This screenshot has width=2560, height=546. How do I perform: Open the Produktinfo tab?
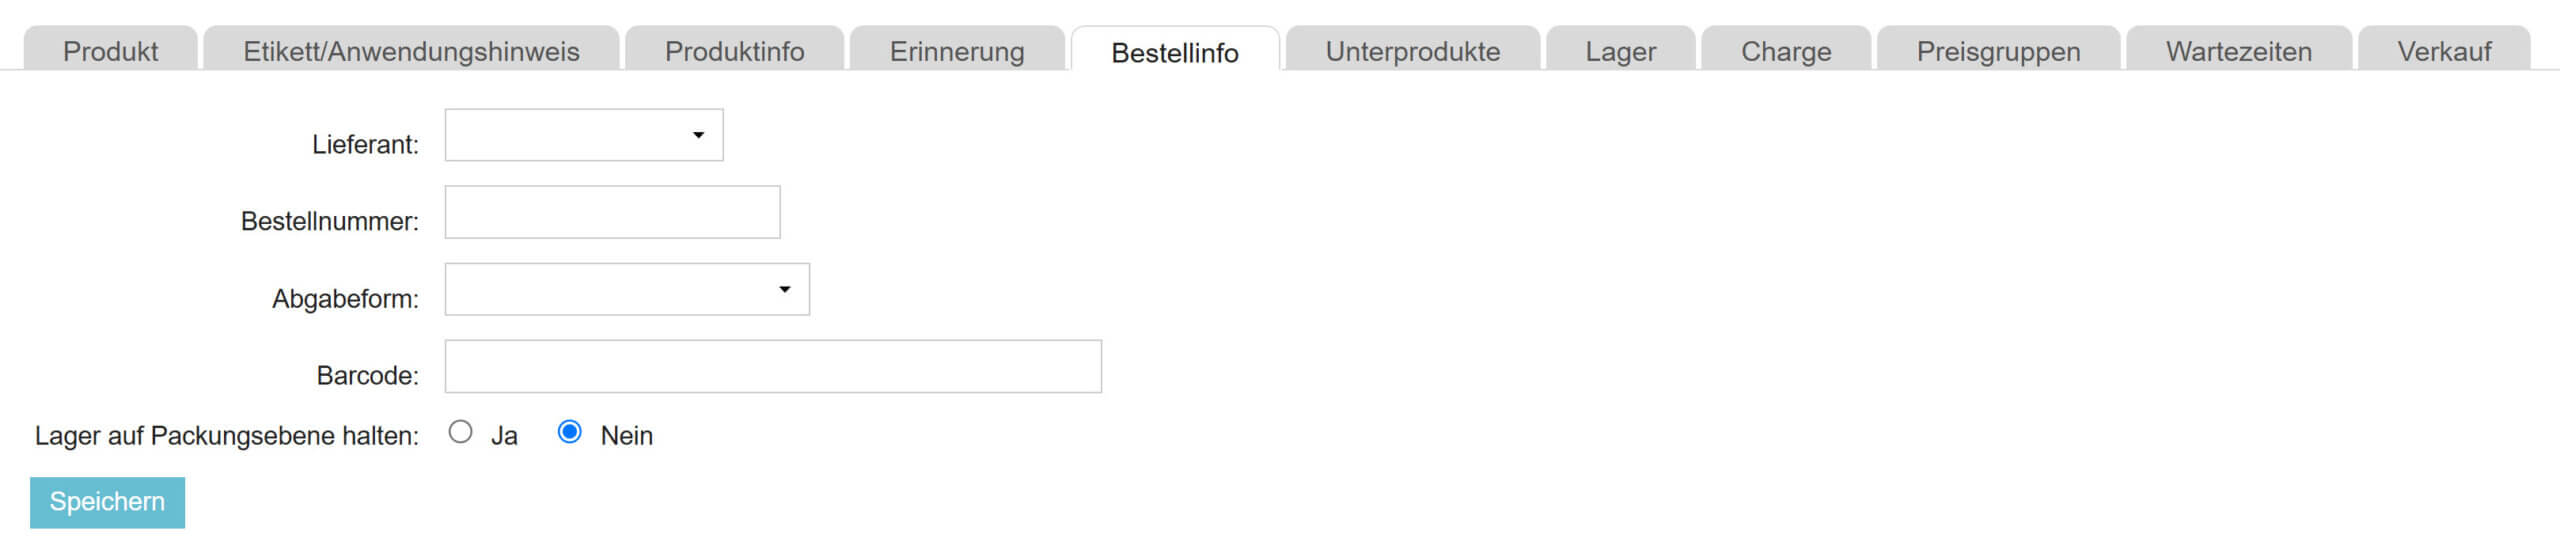coord(734,51)
